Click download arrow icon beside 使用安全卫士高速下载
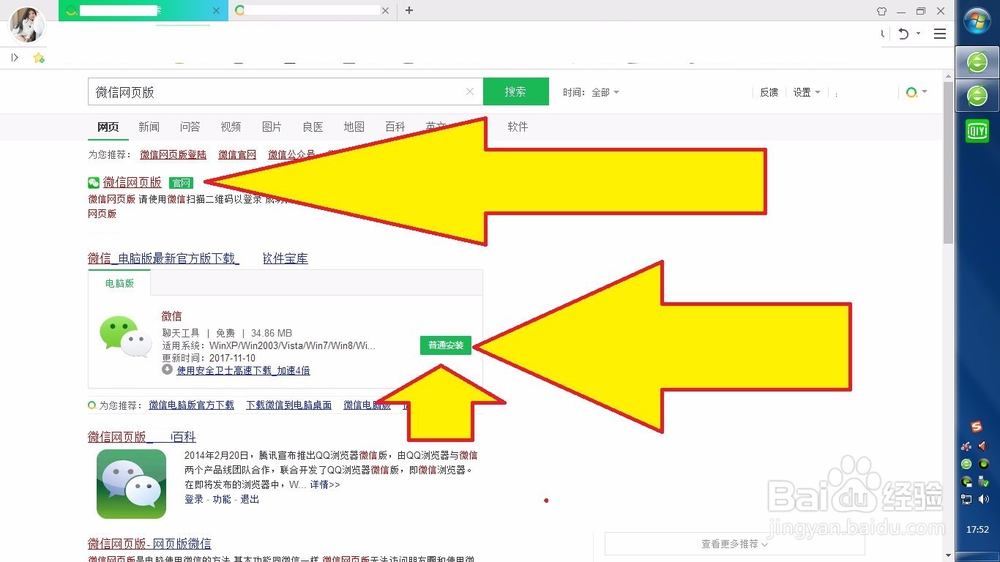This screenshot has width=1000, height=562. [167, 369]
